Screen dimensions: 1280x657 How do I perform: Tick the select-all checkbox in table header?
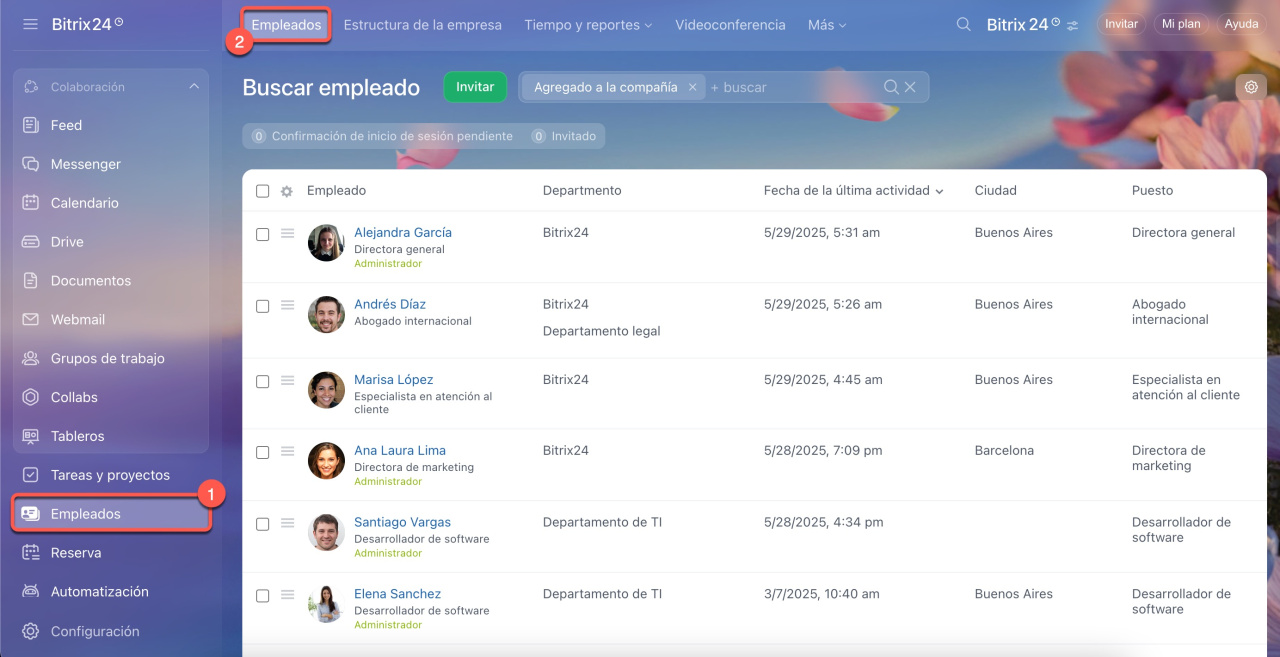tap(263, 191)
